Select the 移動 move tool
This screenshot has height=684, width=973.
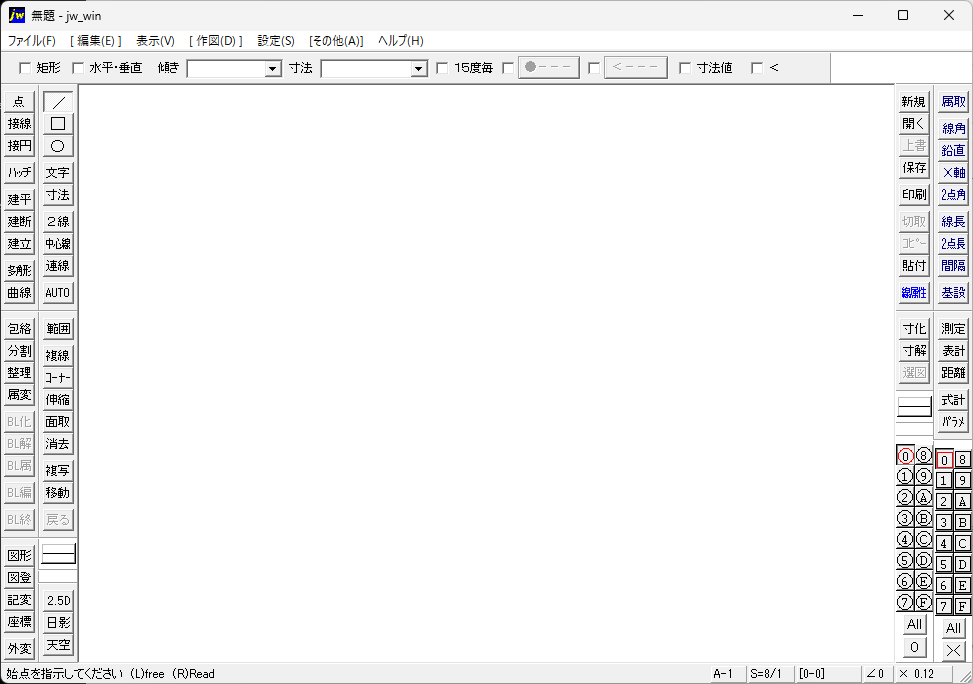pos(58,493)
